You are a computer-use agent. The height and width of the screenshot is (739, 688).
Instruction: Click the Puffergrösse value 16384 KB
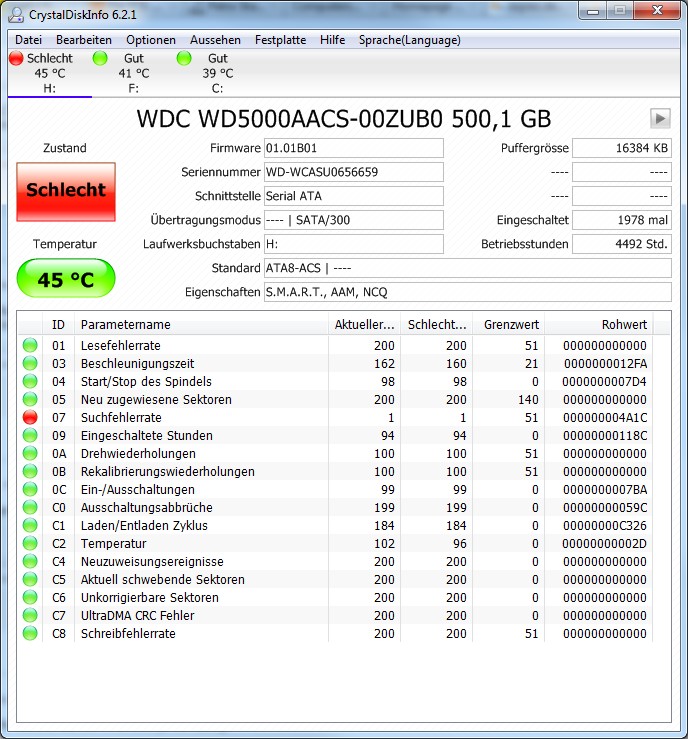coord(622,148)
